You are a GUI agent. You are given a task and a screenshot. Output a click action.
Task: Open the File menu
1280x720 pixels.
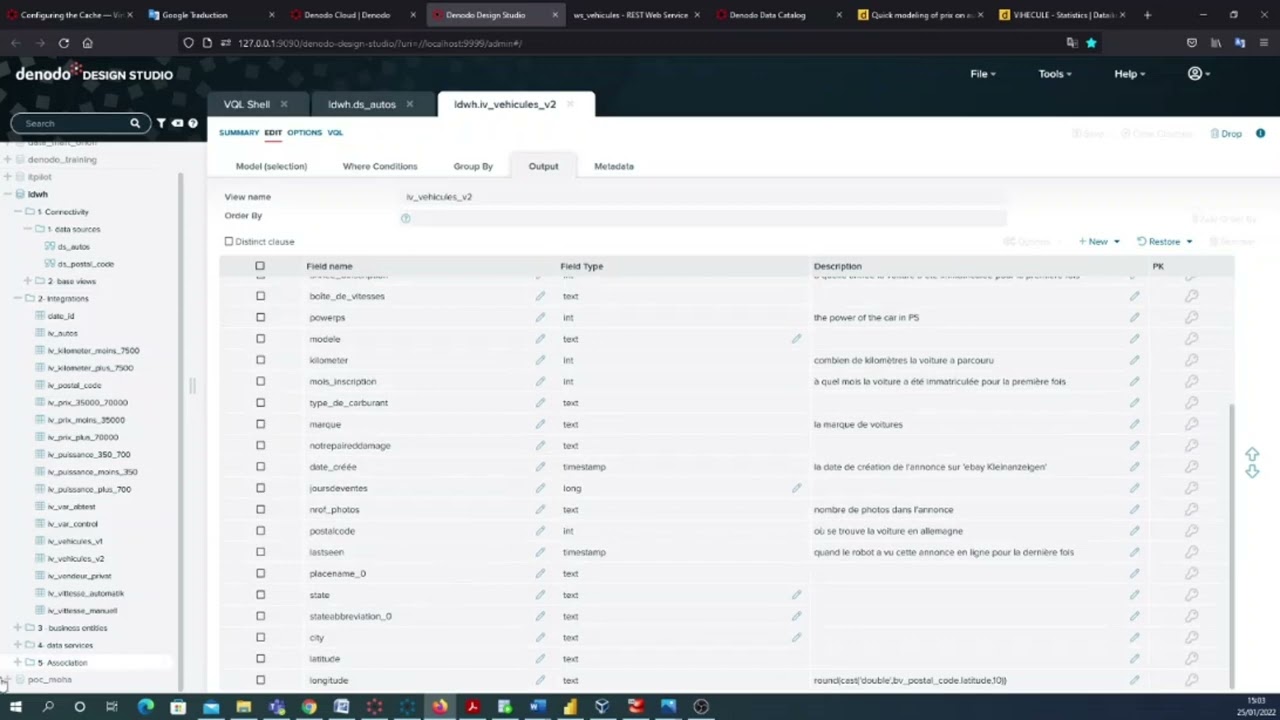pos(982,74)
